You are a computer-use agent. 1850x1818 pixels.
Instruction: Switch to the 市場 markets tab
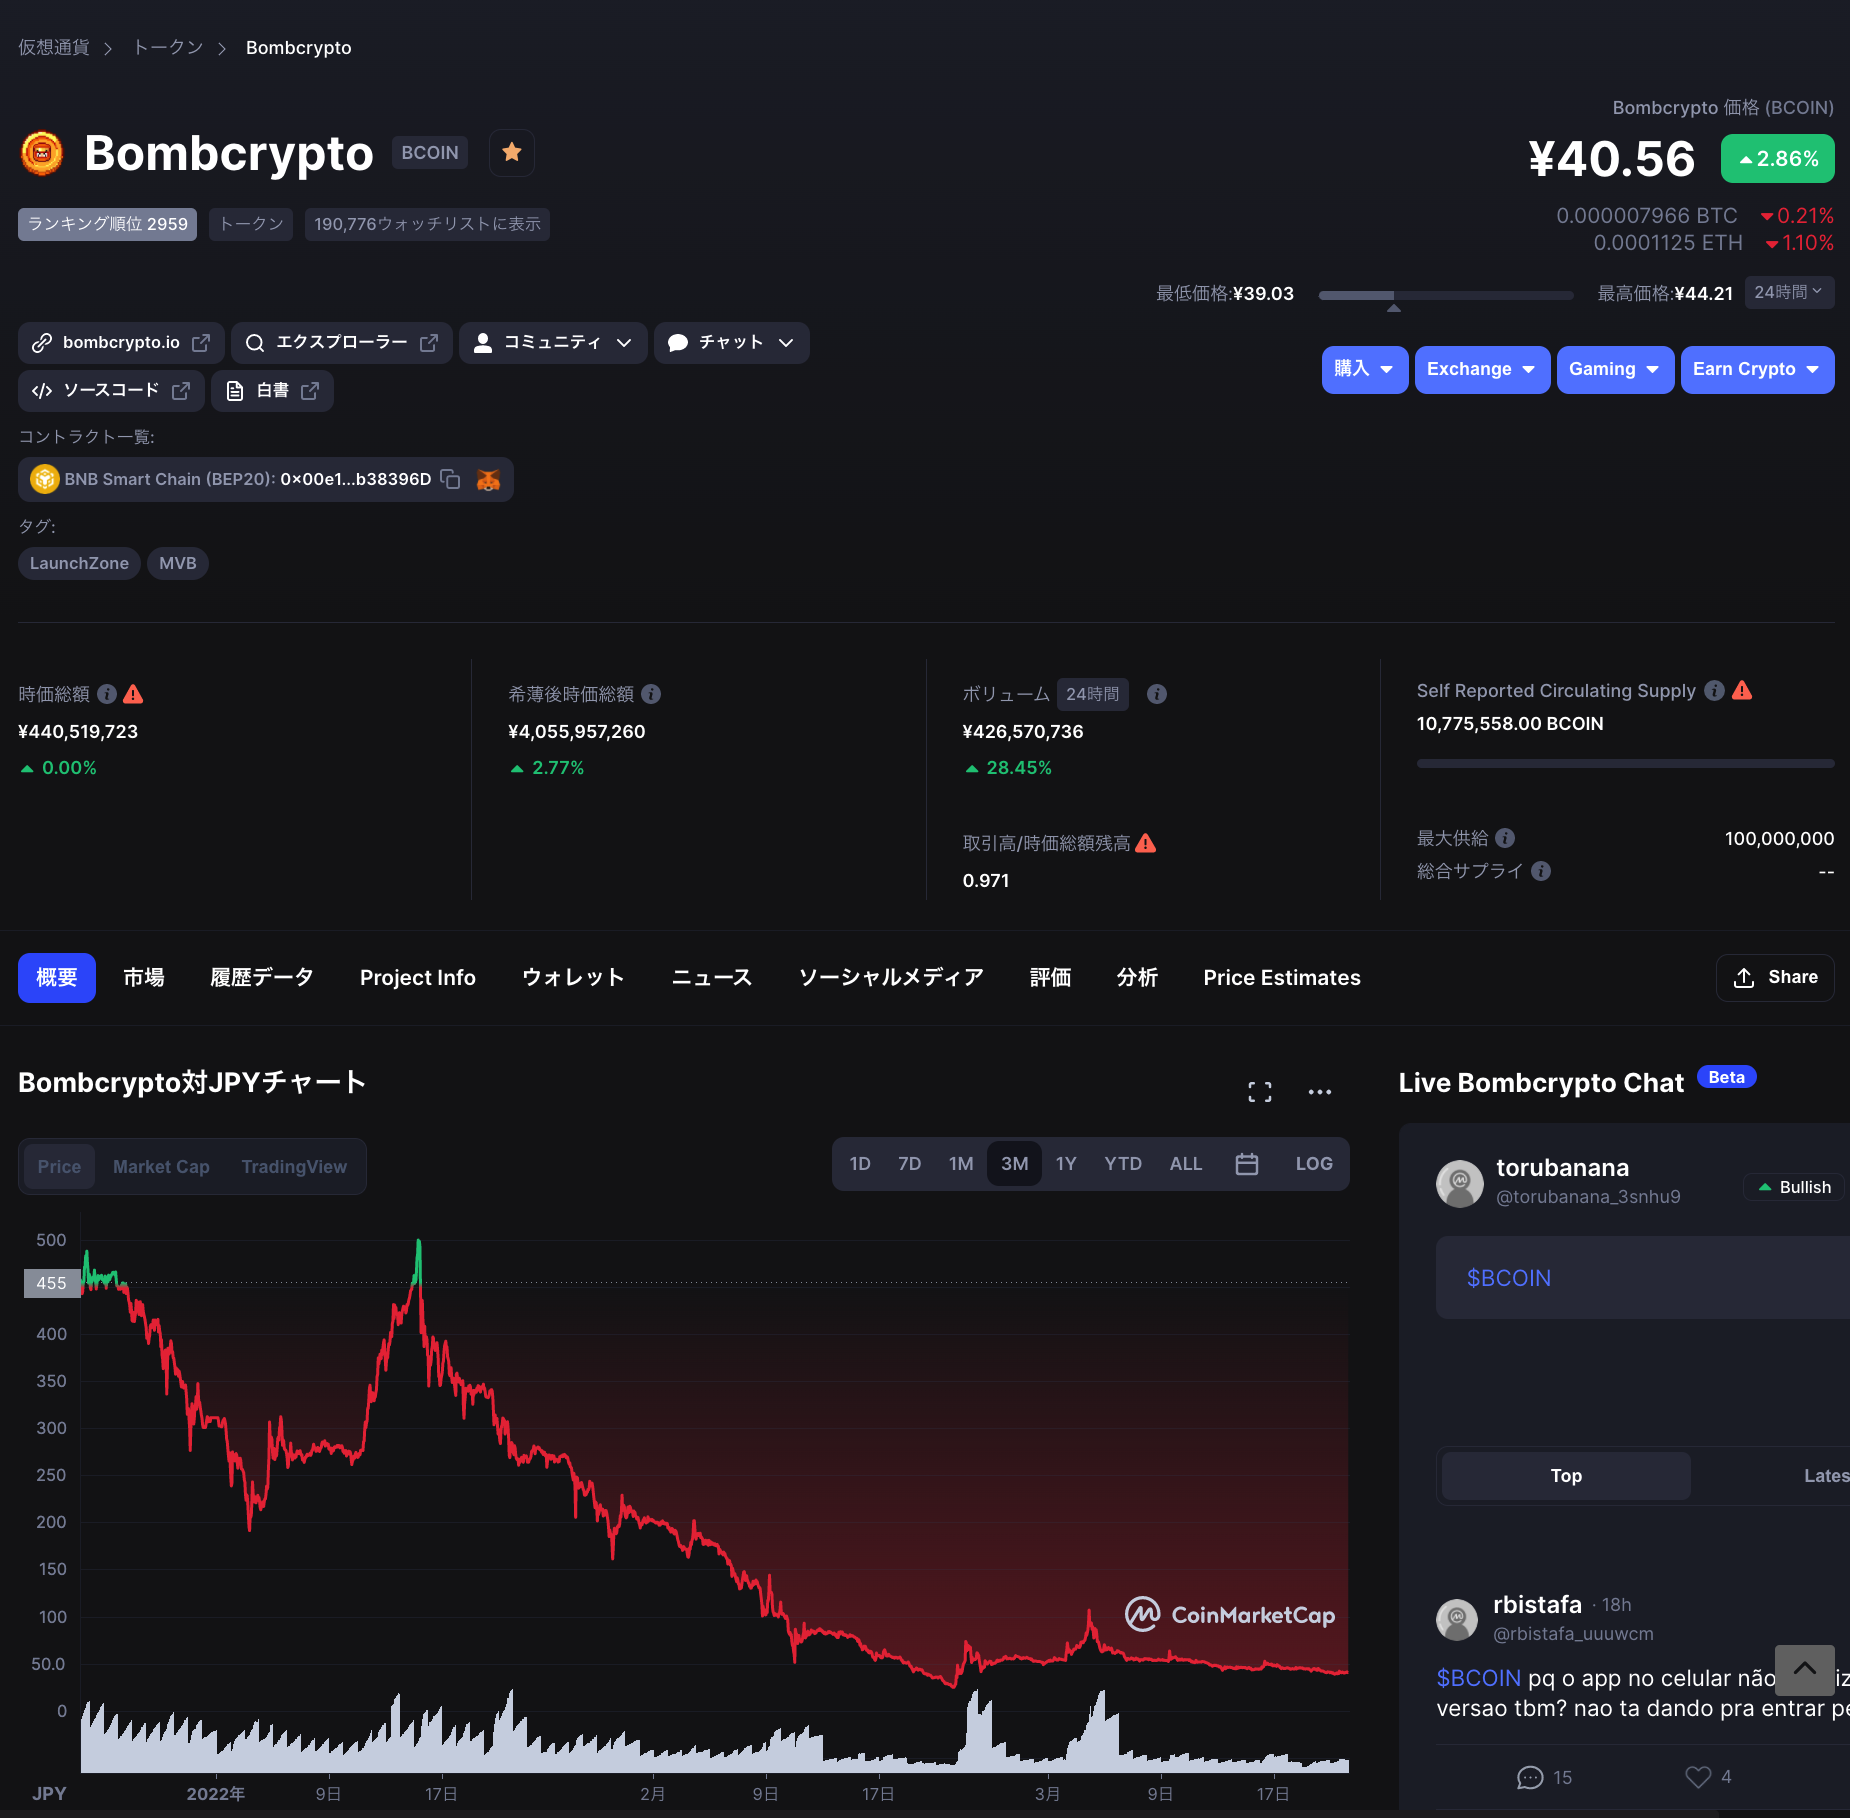144,978
